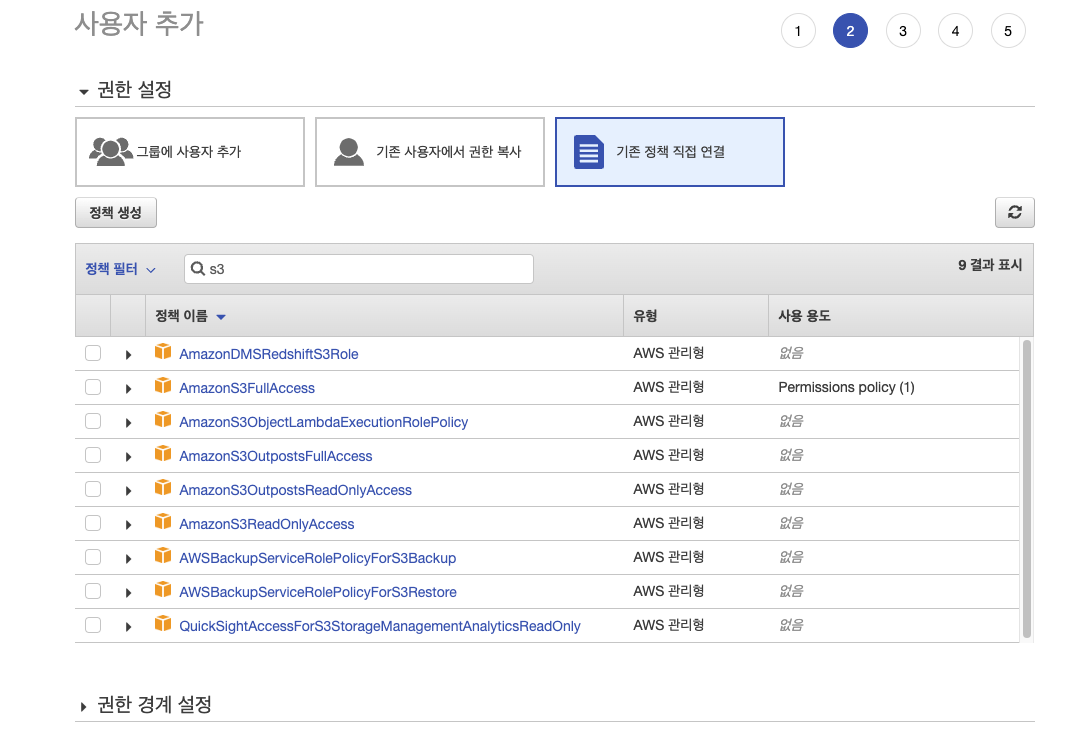Open QuickSightAccessForS3StorageManagementAnalyticsReadOnly link
Image resolution: width=1086 pixels, height=740 pixels.
(x=380, y=626)
